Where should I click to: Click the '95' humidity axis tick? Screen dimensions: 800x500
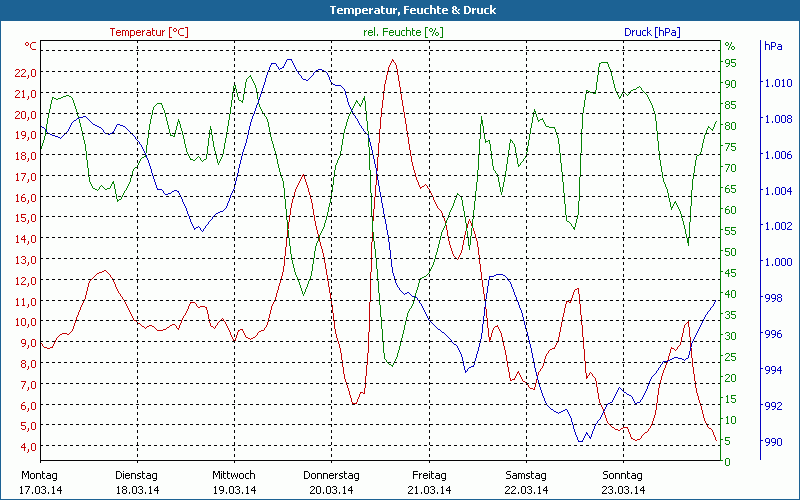pyautogui.click(x=730, y=62)
